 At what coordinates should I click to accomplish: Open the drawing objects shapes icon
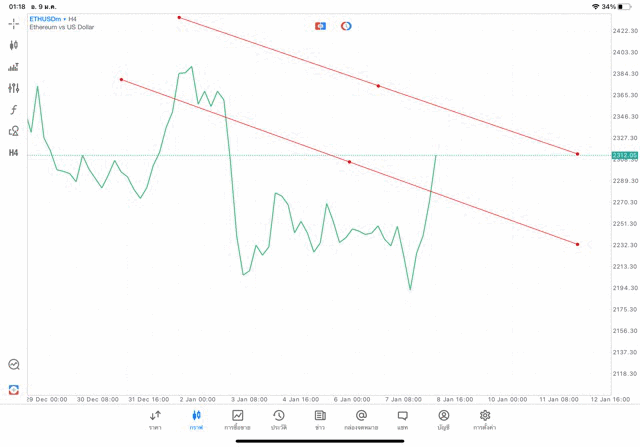(14, 131)
